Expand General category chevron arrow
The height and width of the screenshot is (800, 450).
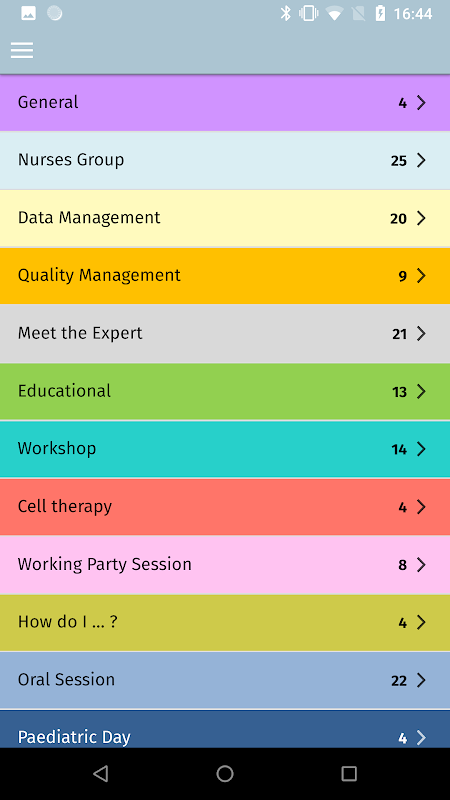pos(421,103)
